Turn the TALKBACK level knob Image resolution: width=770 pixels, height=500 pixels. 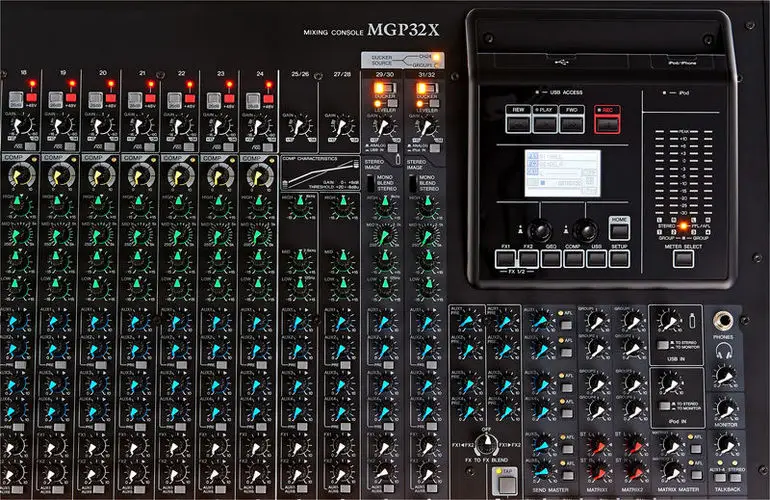point(726,444)
